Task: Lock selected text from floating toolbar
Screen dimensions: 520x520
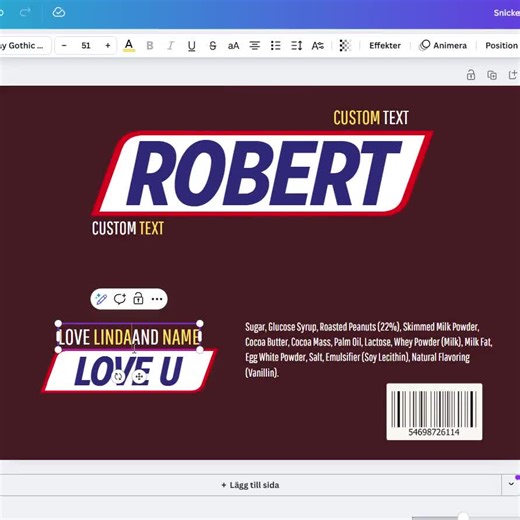Action: pos(138,298)
